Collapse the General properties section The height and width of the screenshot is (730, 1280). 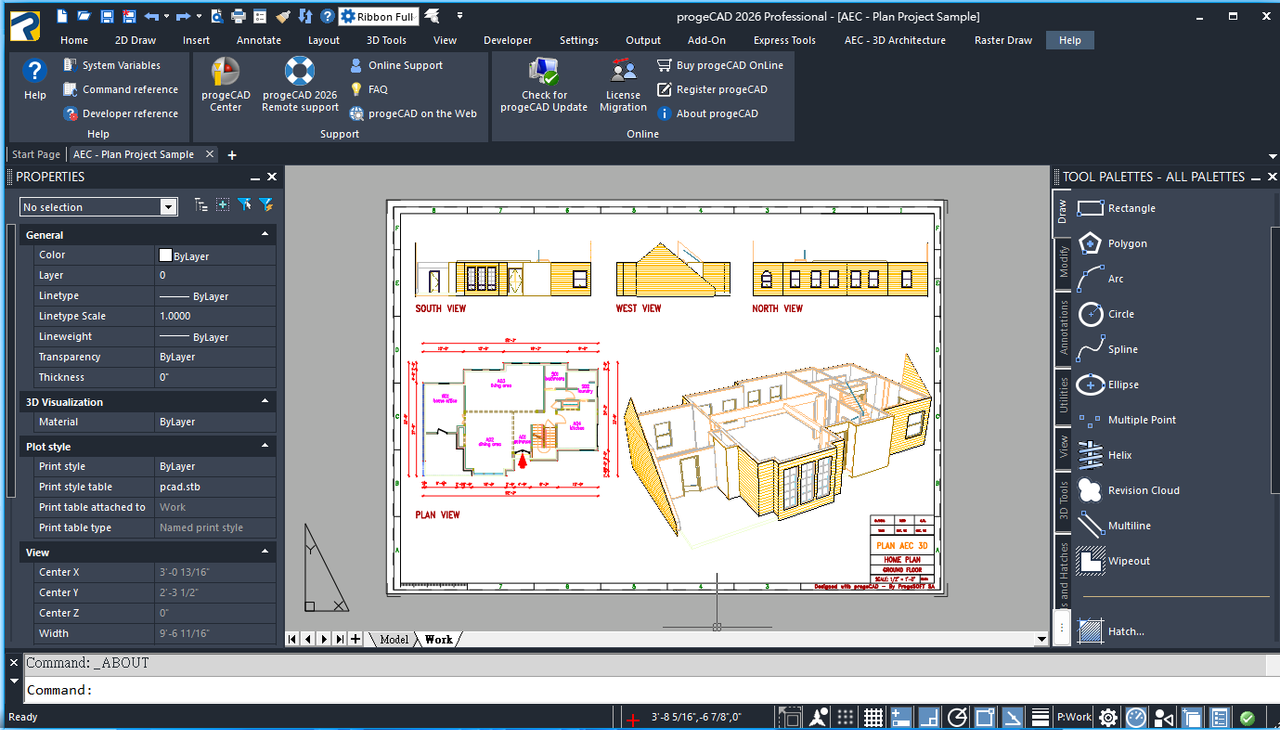coord(265,234)
